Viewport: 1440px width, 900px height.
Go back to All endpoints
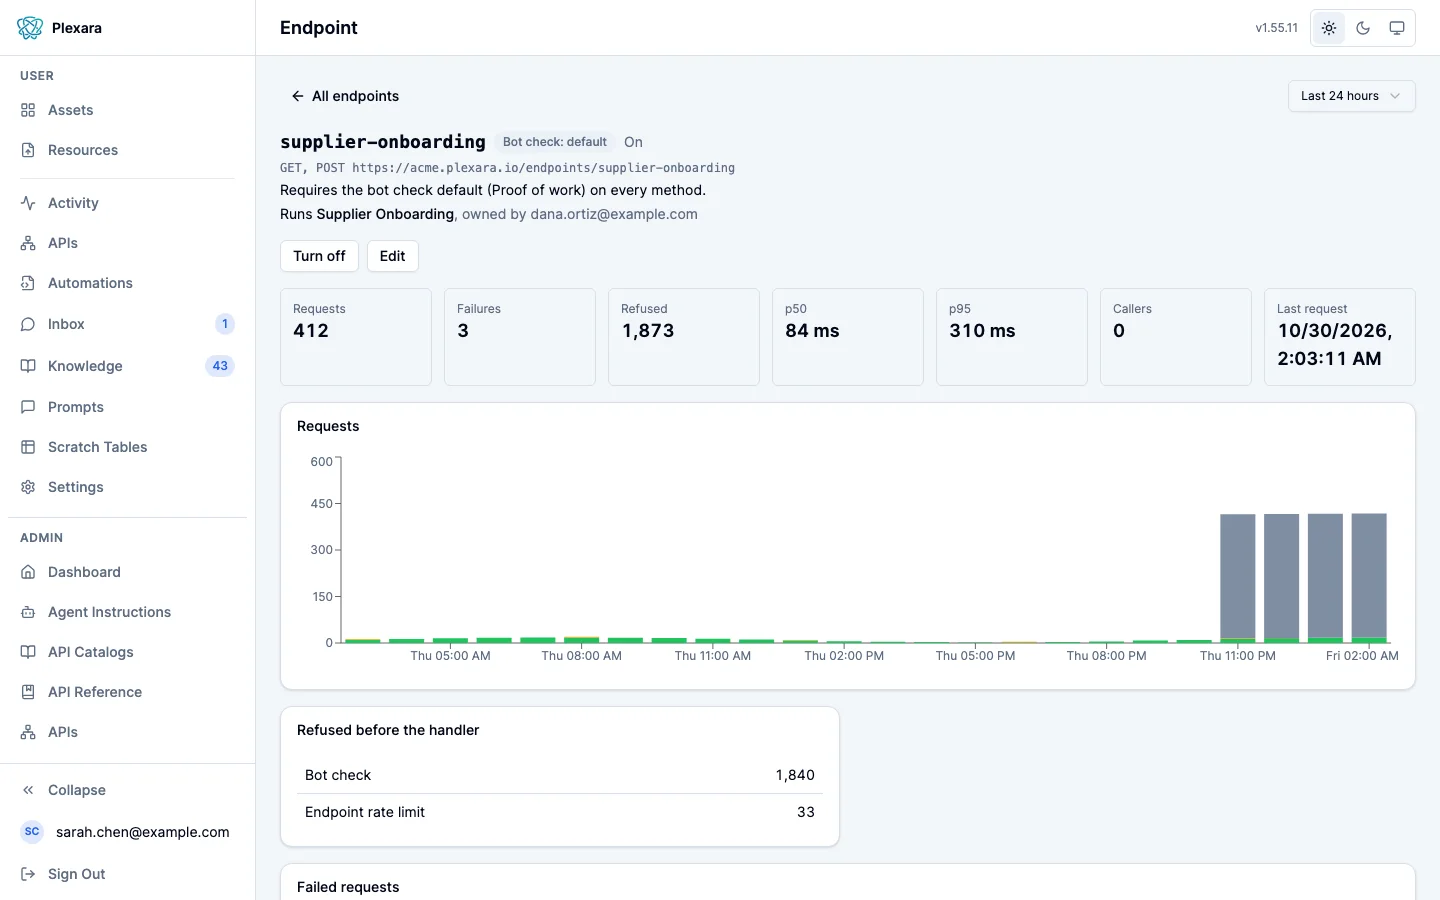(x=345, y=96)
